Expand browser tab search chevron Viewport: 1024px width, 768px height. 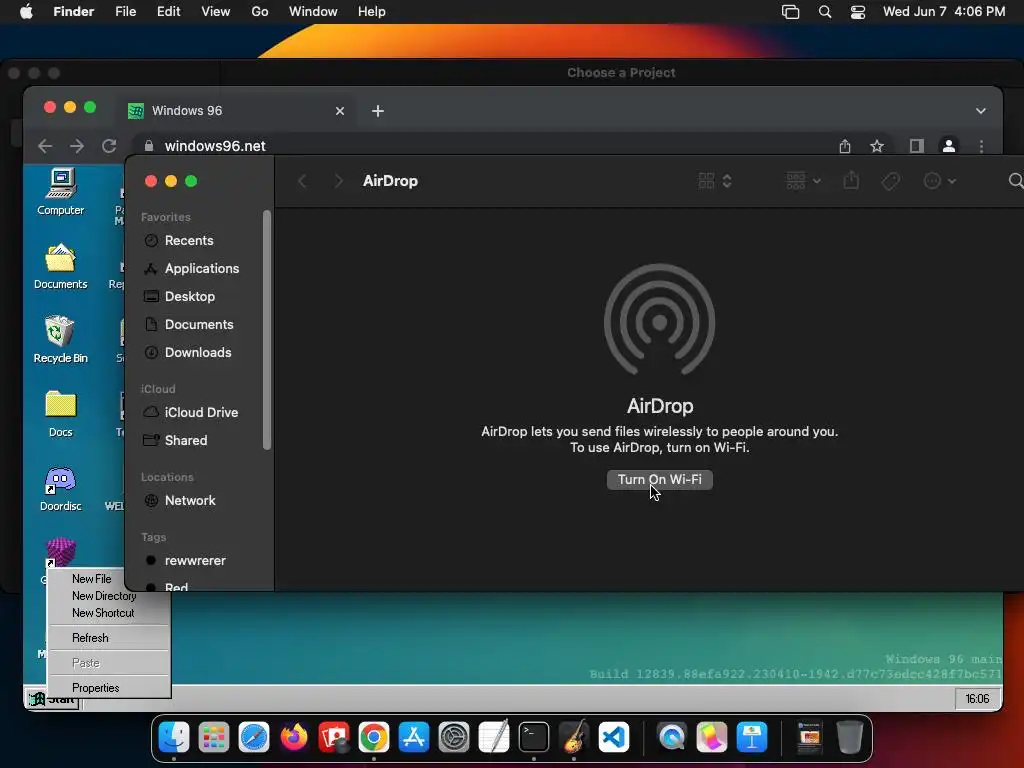pyautogui.click(x=981, y=111)
